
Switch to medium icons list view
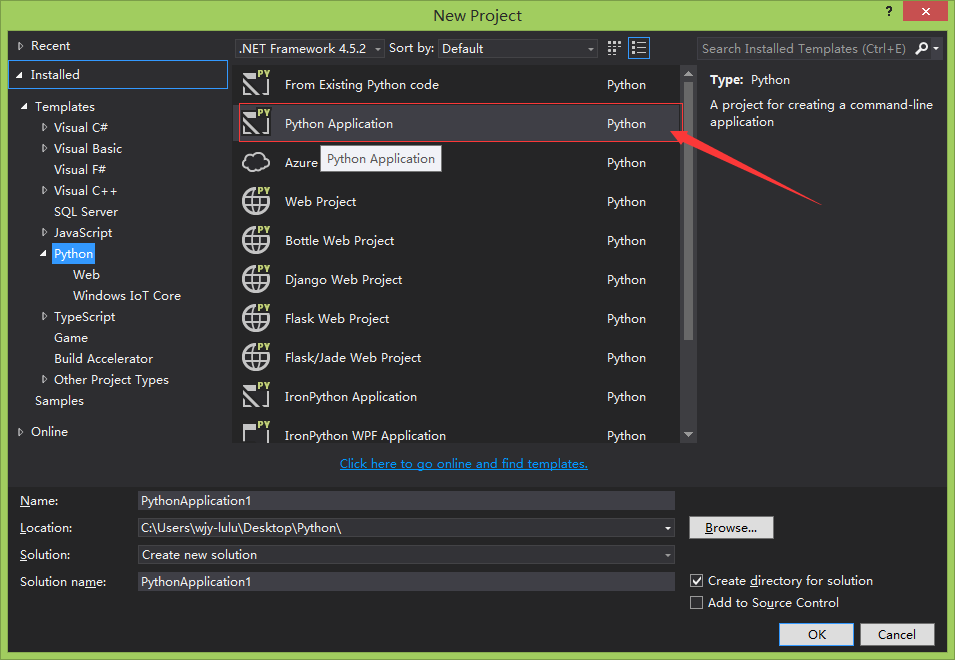[639, 48]
